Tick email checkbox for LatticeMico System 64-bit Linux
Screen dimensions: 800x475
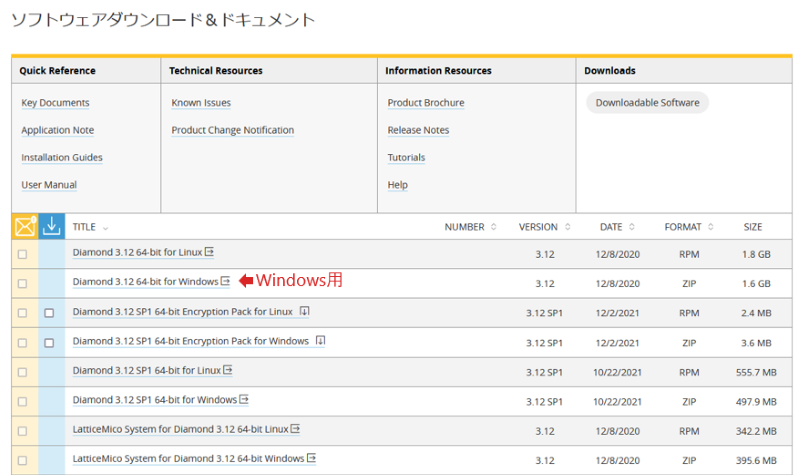pyautogui.click(x=22, y=431)
